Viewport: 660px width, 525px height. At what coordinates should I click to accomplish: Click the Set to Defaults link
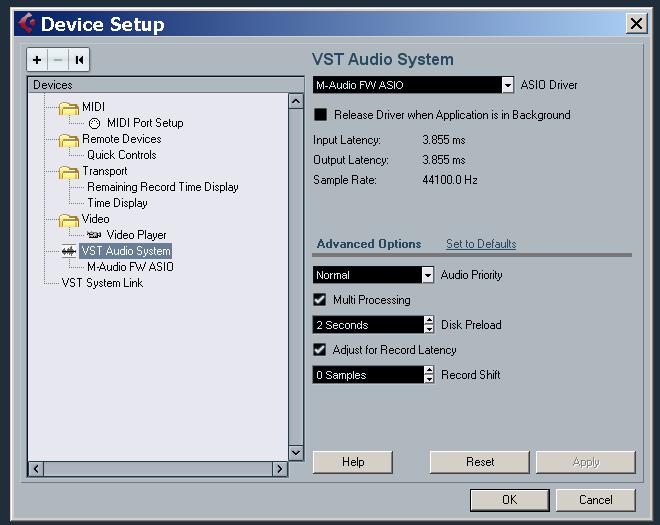point(481,244)
